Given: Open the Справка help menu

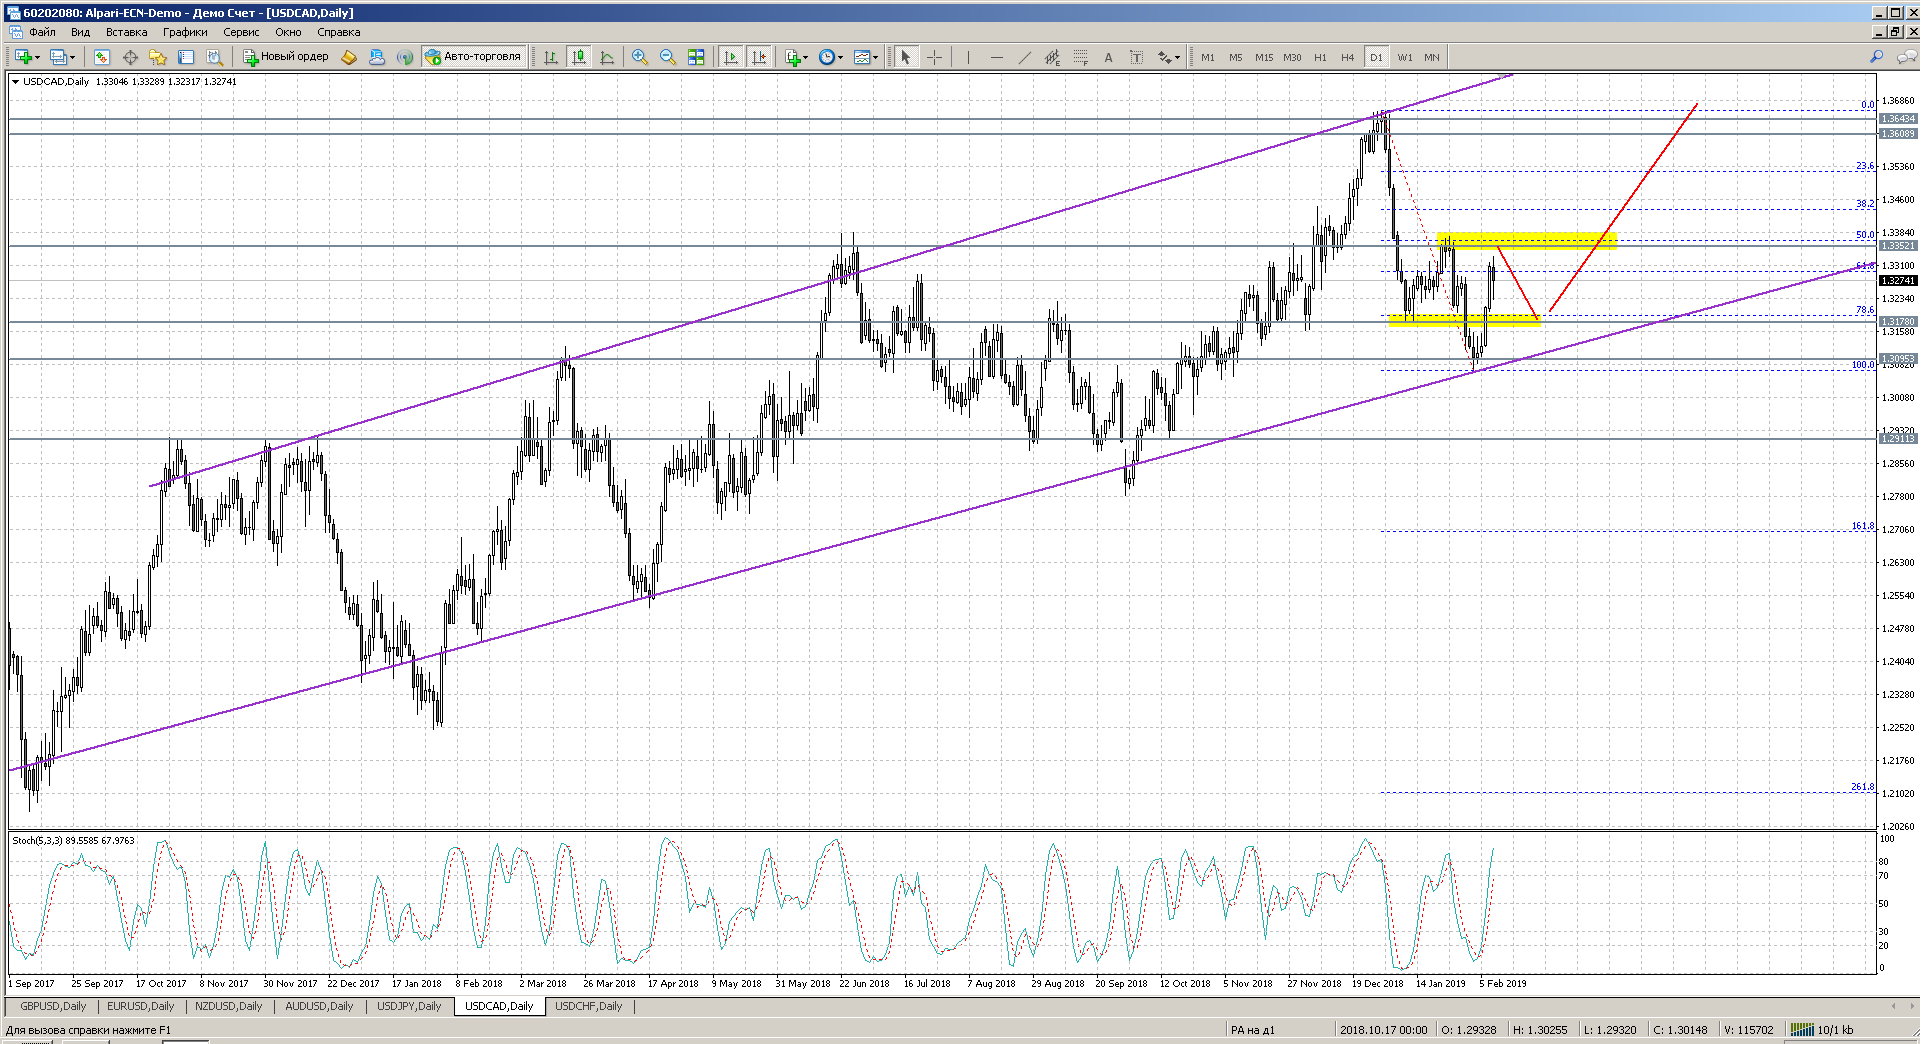Looking at the screenshot, I should click(x=338, y=32).
